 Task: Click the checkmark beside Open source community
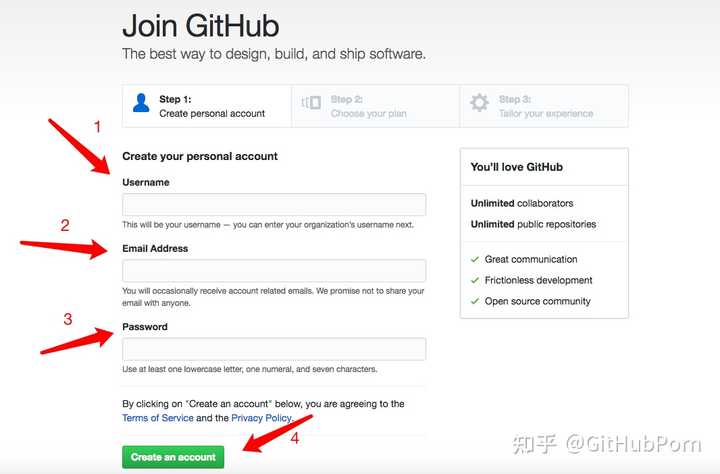pyautogui.click(x=475, y=301)
